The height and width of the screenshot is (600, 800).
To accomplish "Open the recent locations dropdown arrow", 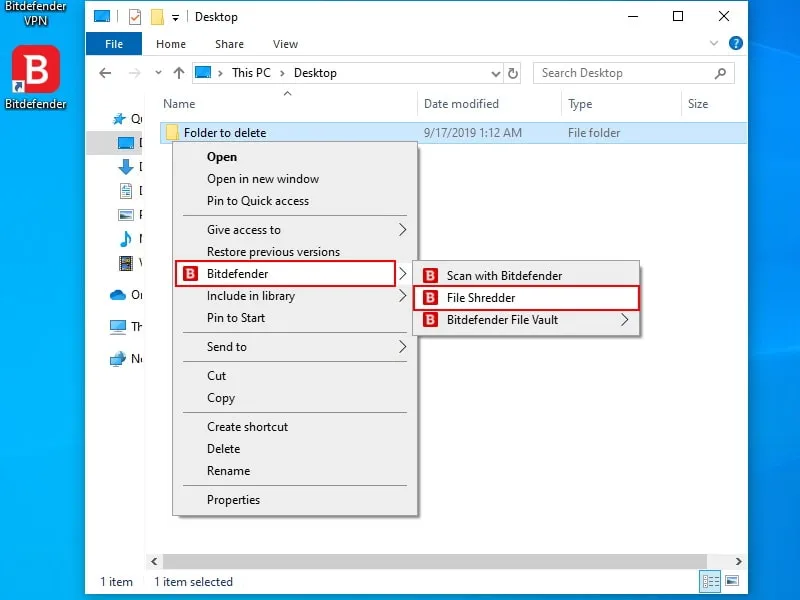I will [159, 73].
